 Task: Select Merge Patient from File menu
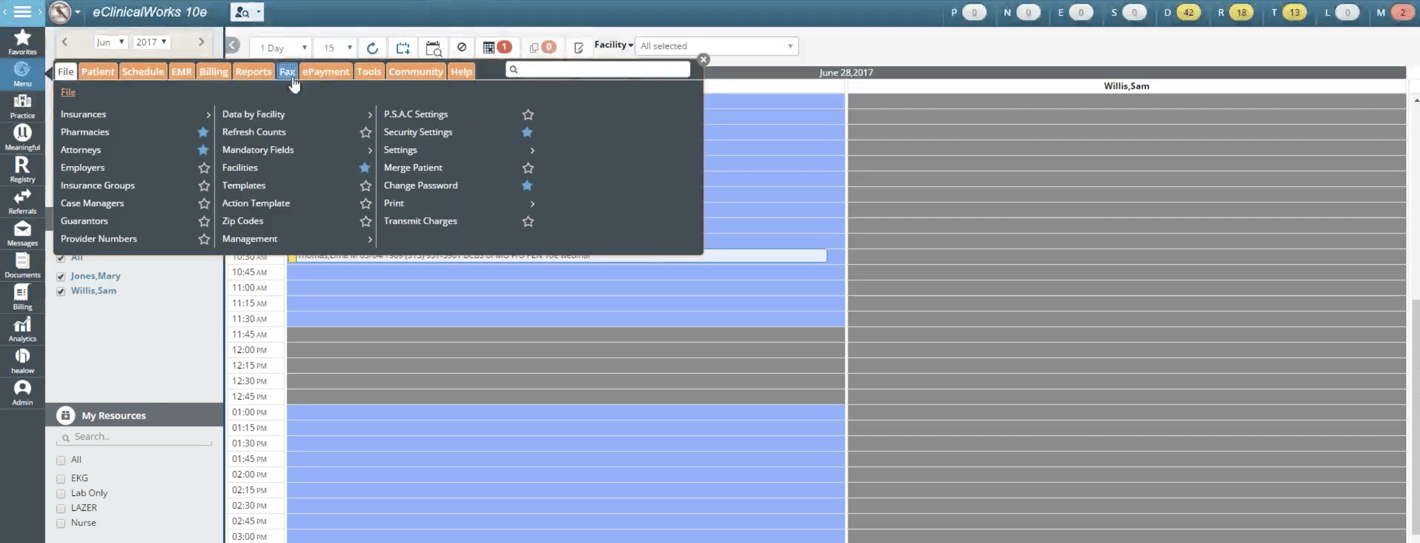coord(413,168)
